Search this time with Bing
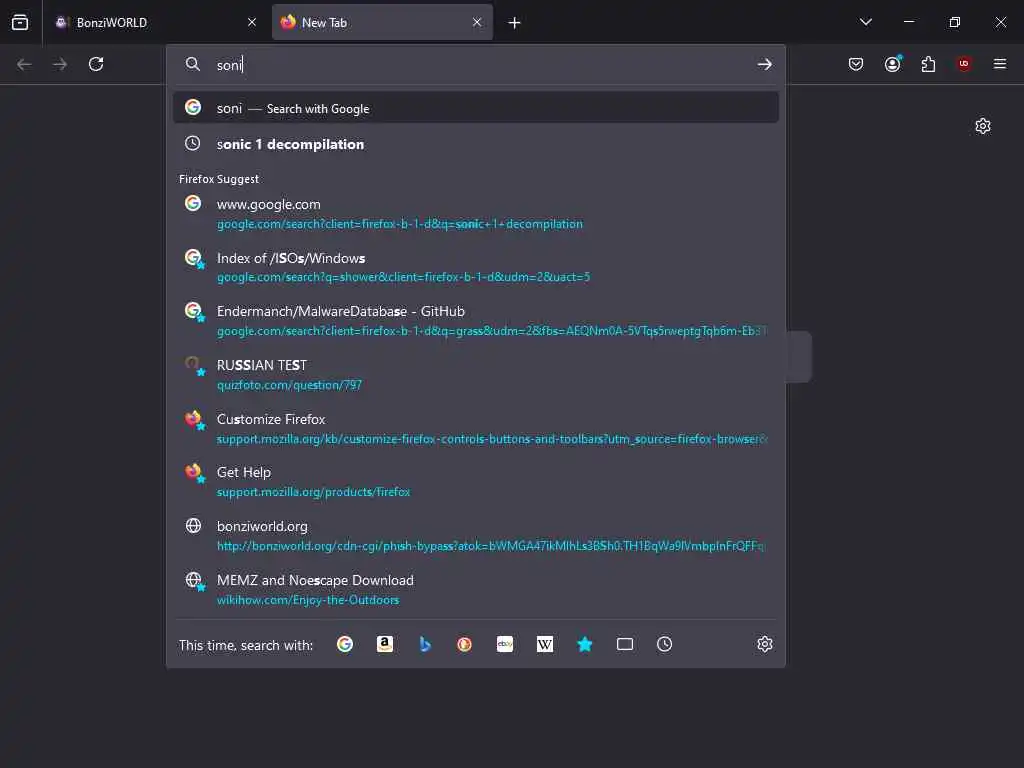Viewport: 1024px width, 768px height. point(424,645)
